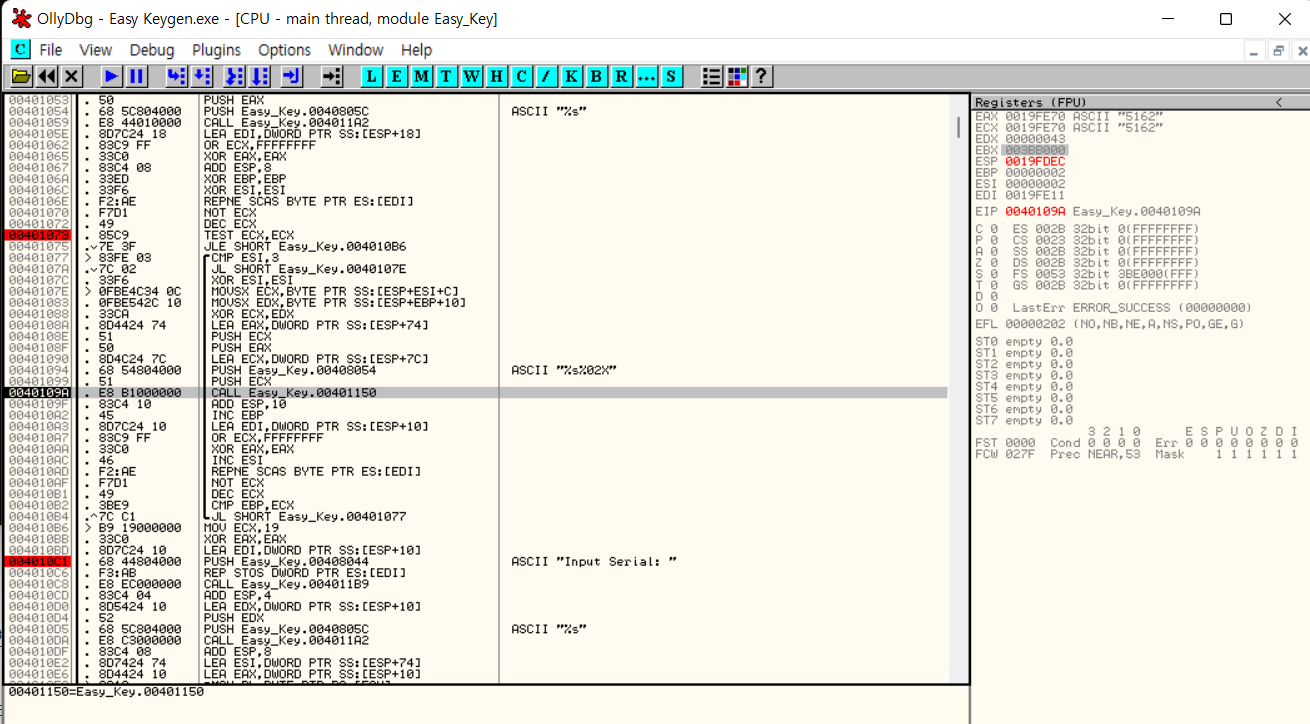The image size is (1310, 724).
Task: Restore the inner CPU child window
Action: (x=1277, y=50)
